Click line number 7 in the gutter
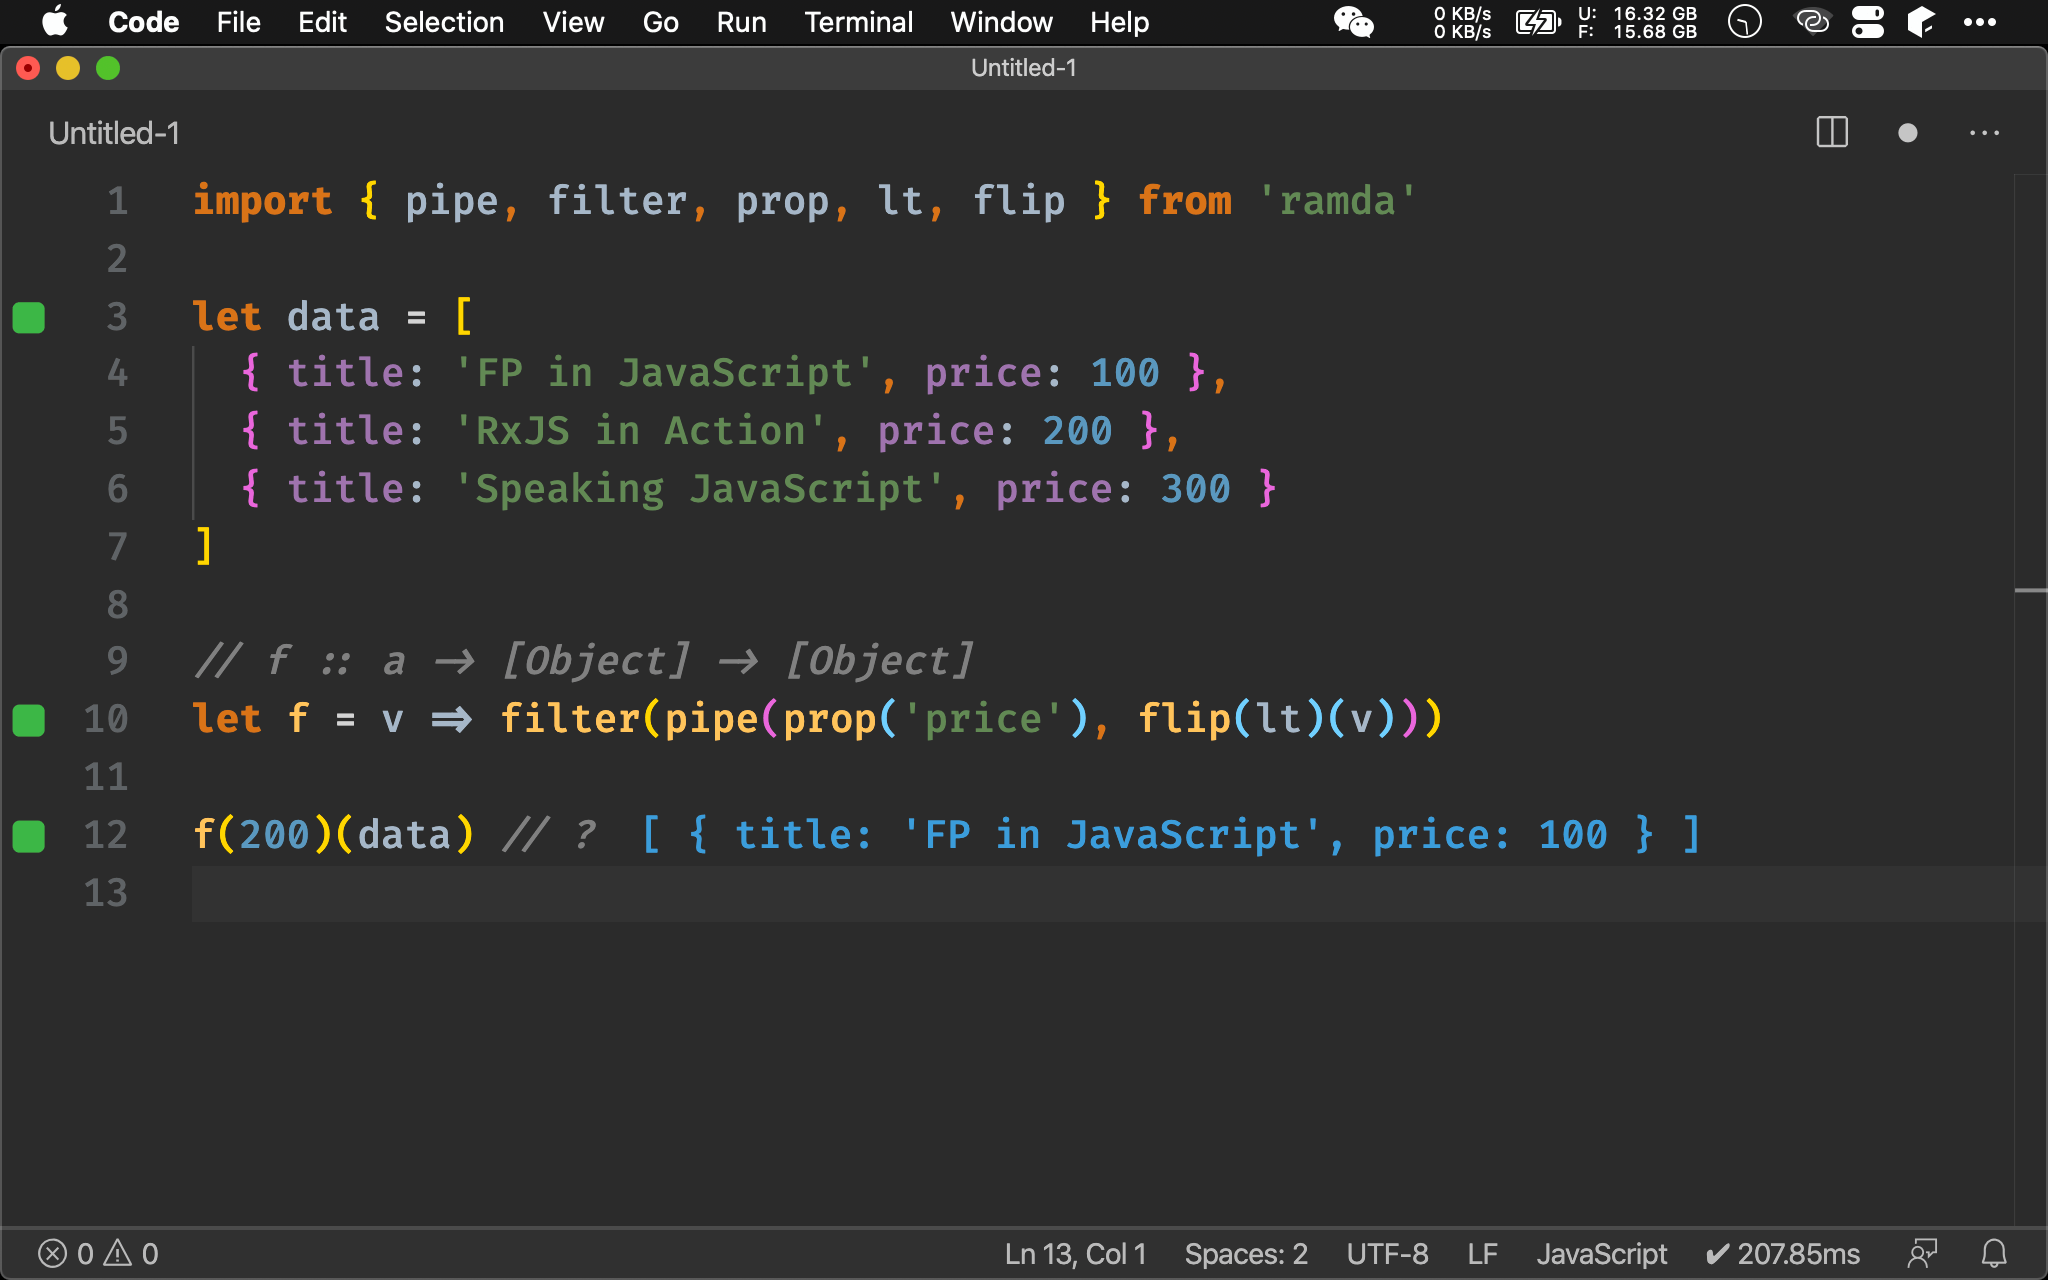The height and width of the screenshot is (1280, 2048). coord(117,547)
